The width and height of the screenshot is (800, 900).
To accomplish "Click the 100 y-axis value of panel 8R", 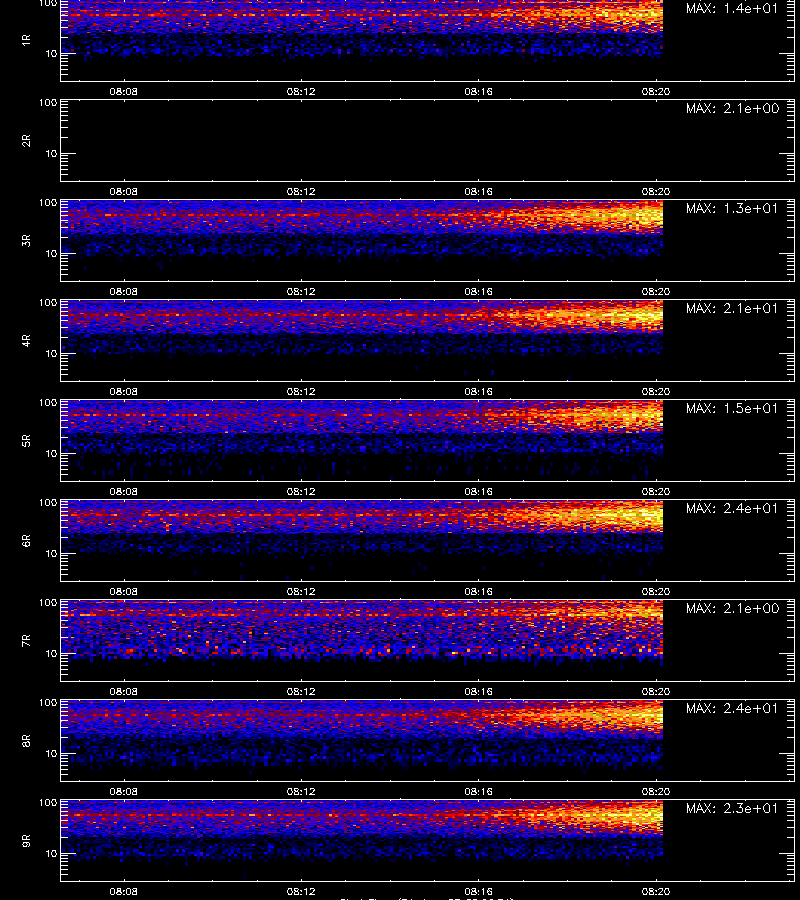I will (x=48, y=703).
